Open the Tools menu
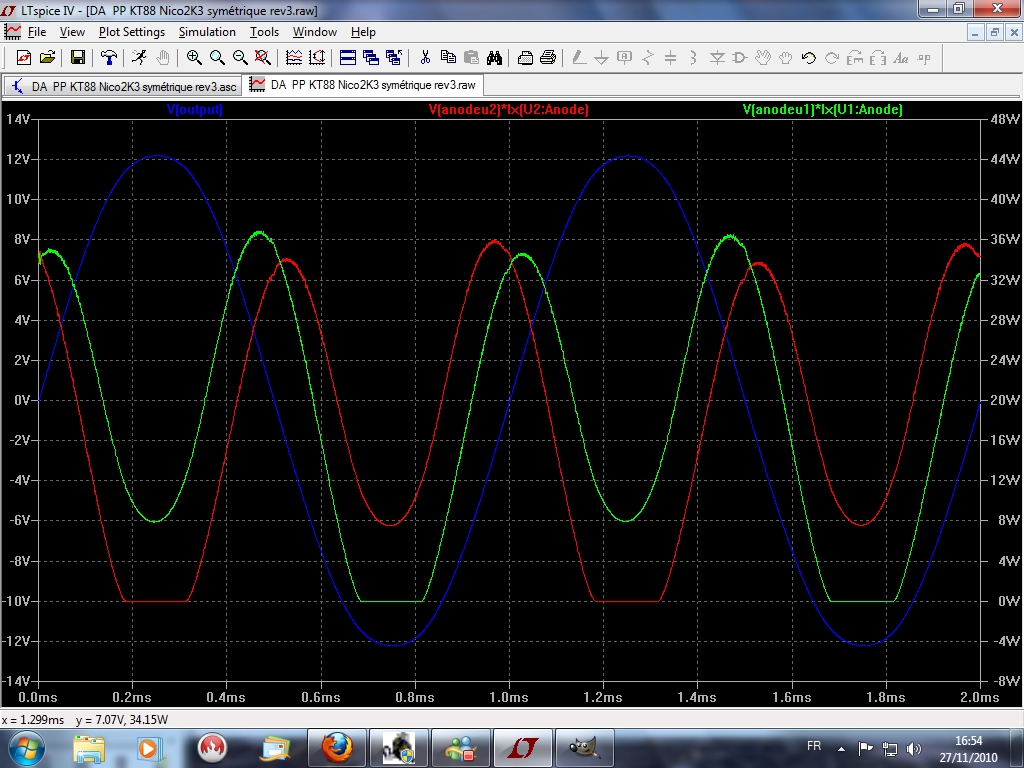Viewport: 1024px width, 768px height. pyautogui.click(x=264, y=31)
